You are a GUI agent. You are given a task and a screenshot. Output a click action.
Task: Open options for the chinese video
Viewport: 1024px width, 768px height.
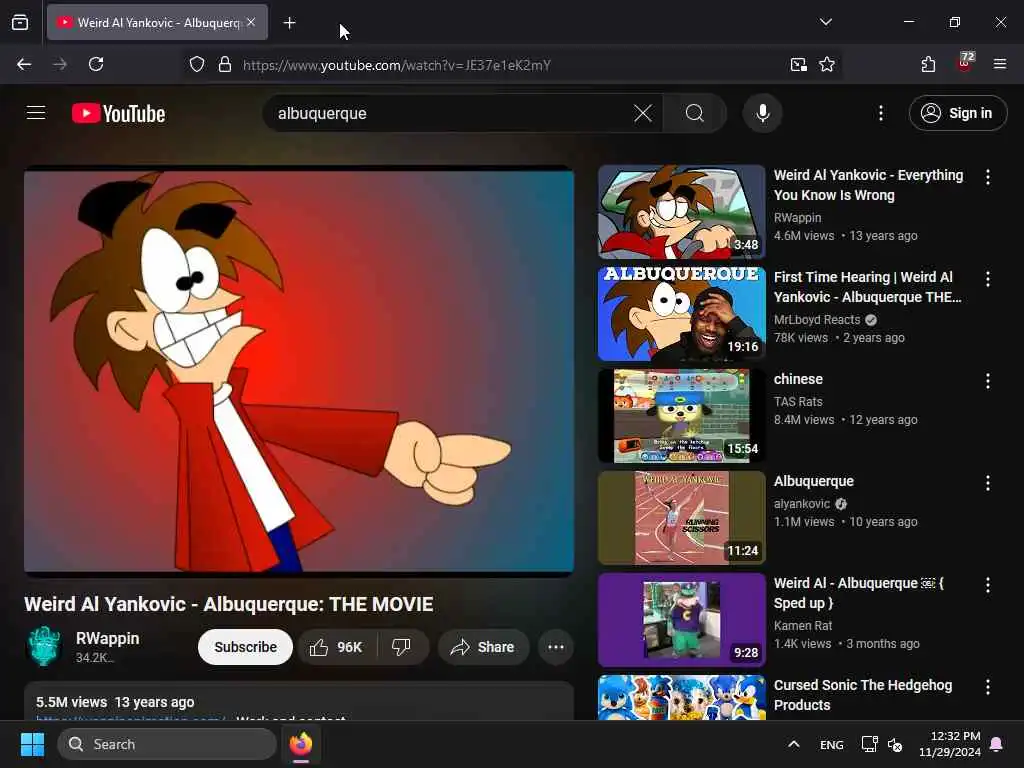[987, 381]
